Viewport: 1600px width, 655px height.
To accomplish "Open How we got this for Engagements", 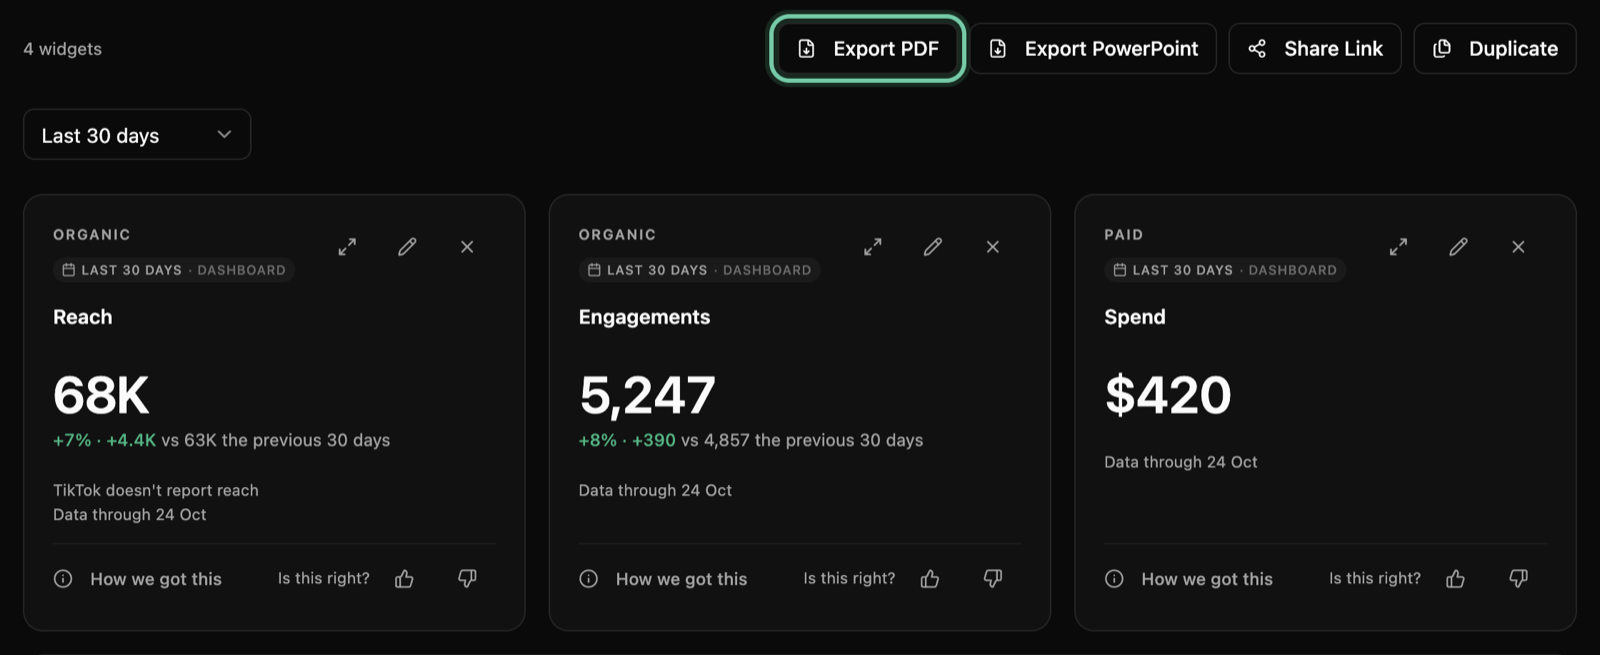I will point(663,579).
